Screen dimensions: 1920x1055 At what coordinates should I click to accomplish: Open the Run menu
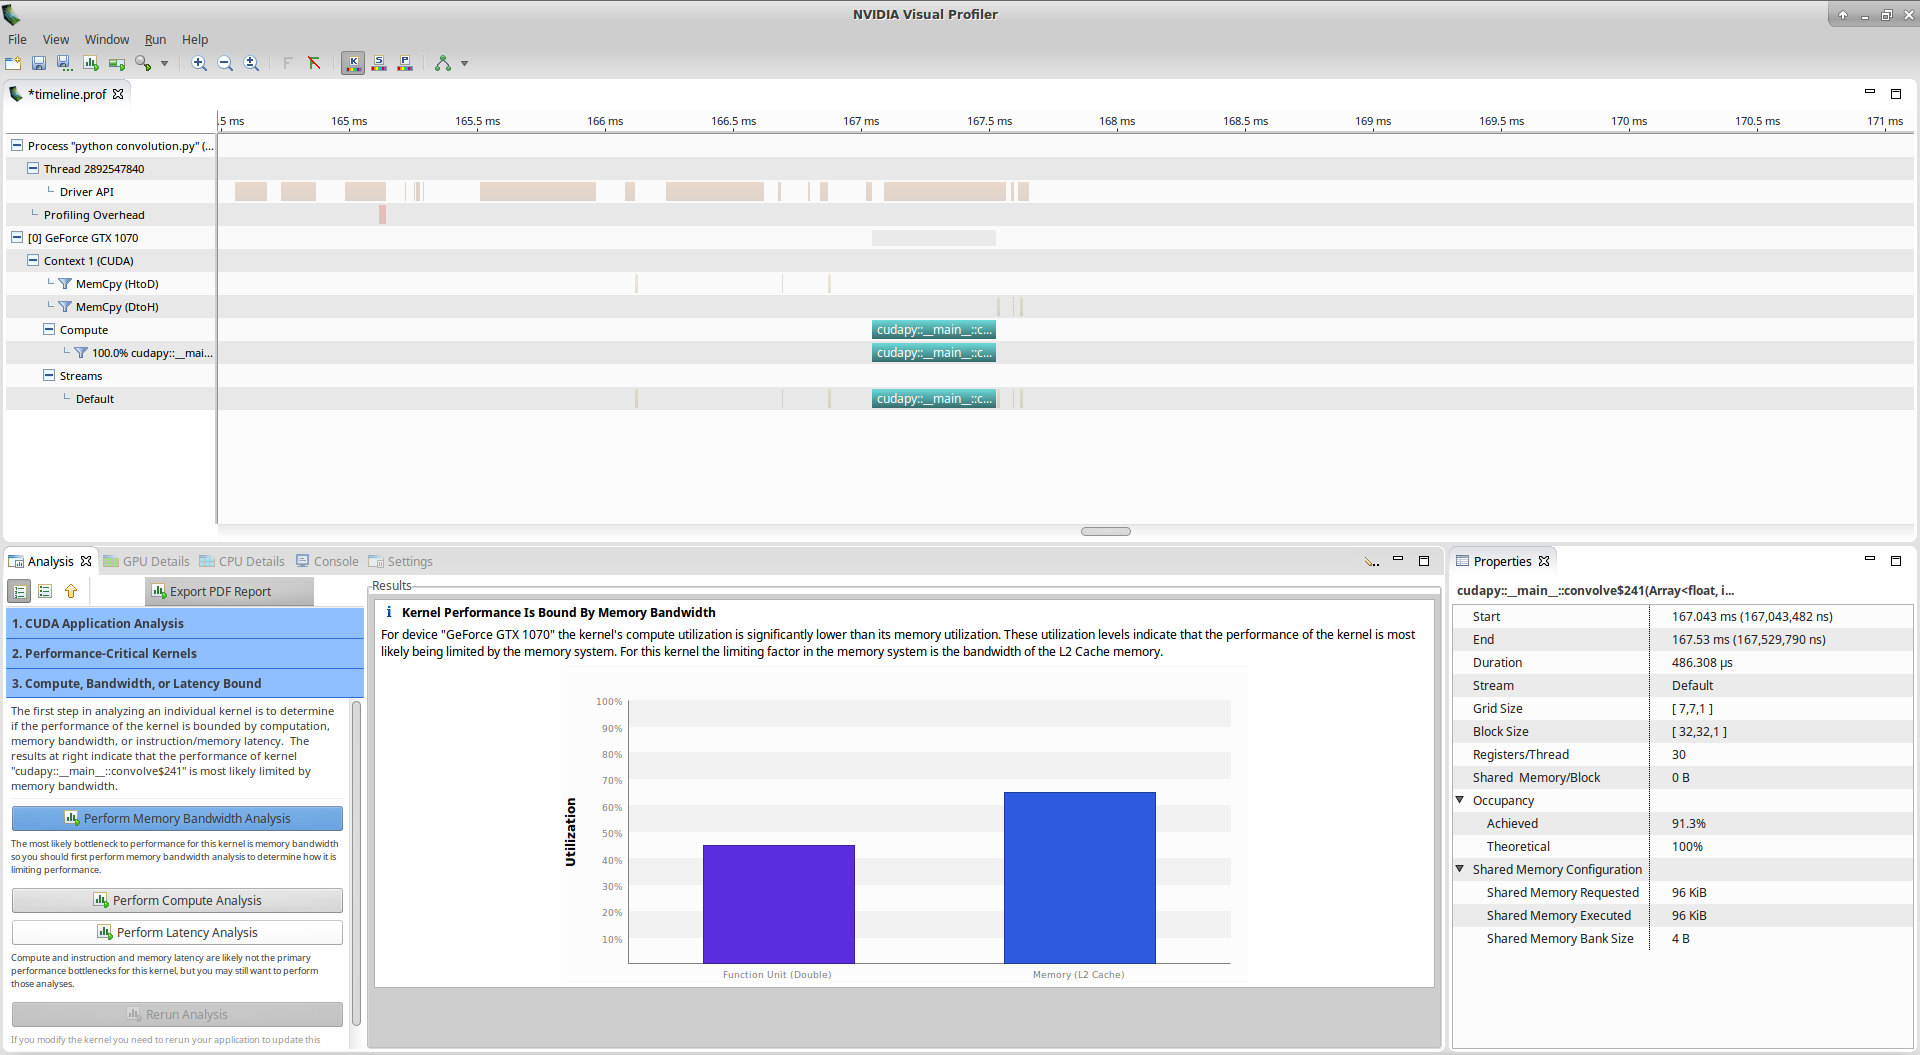155,39
